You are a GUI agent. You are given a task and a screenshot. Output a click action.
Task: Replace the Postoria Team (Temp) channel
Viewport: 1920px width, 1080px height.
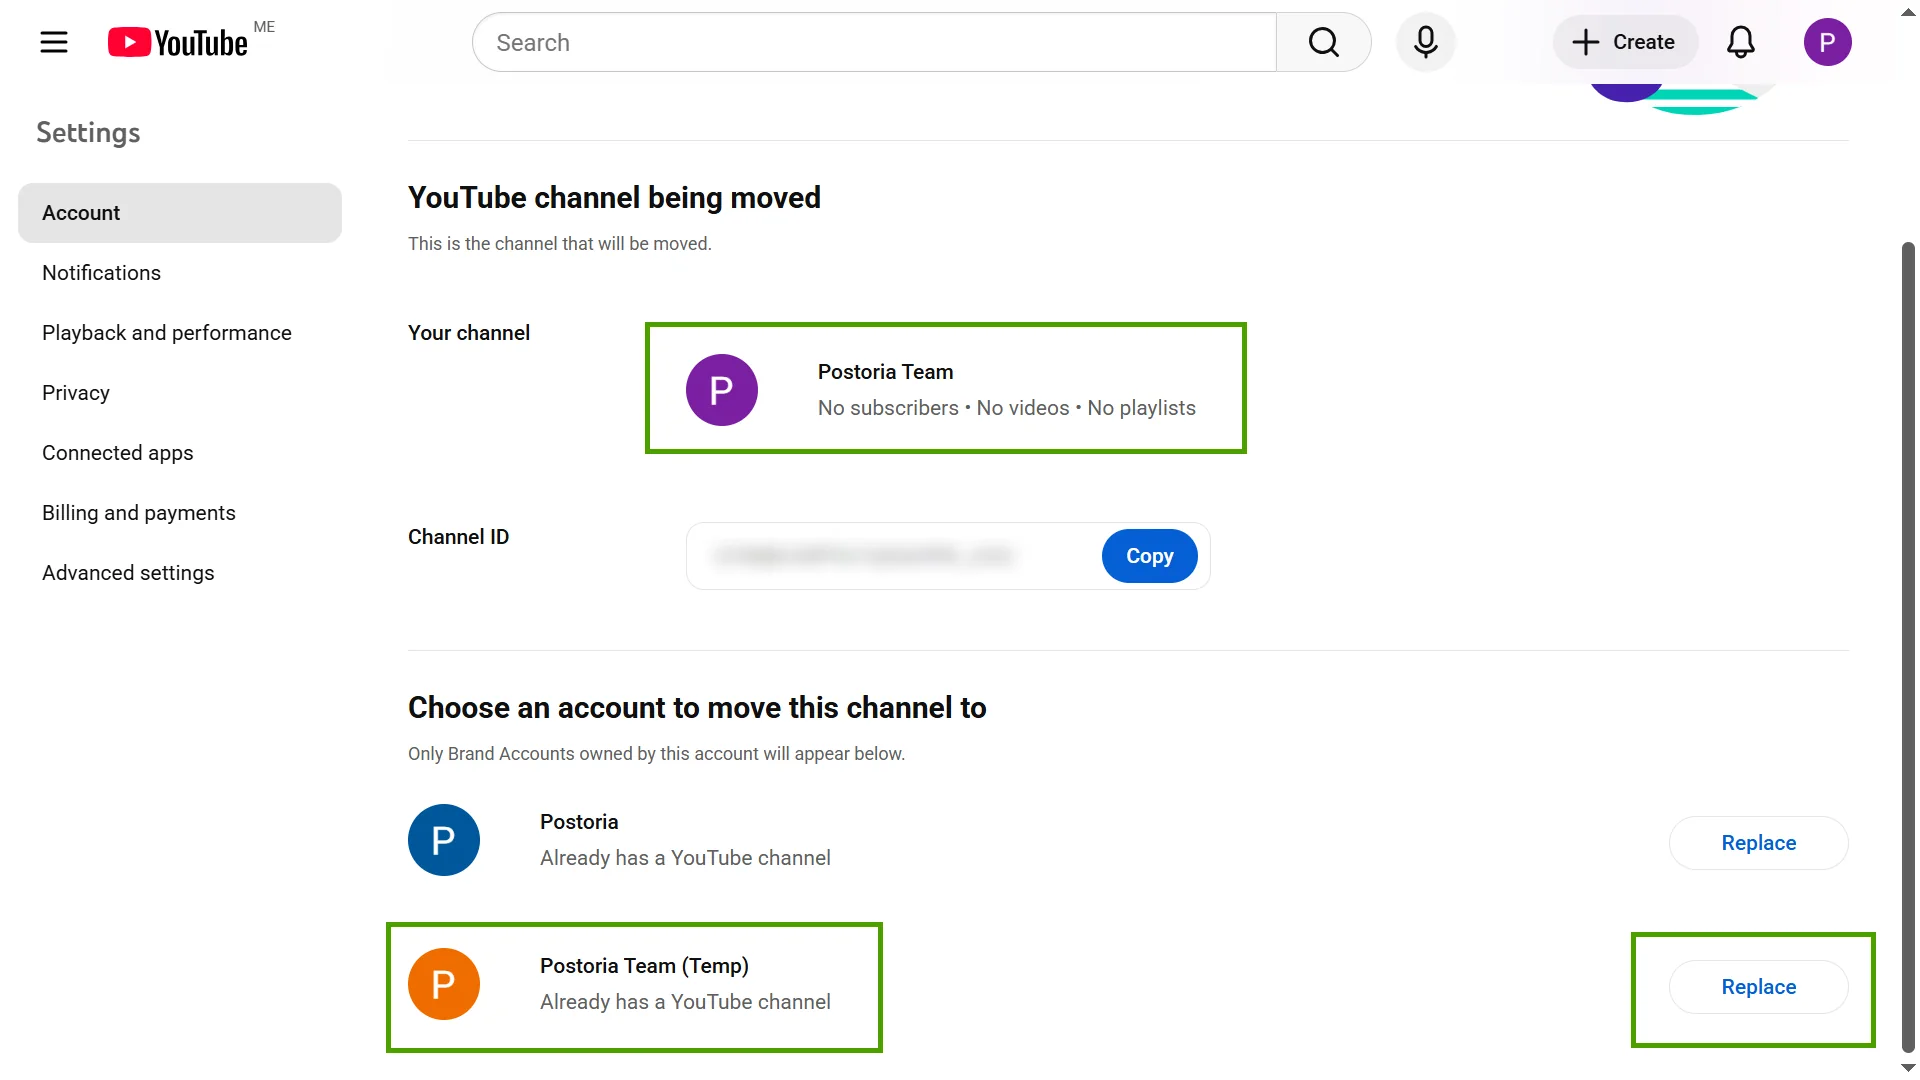click(1758, 987)
